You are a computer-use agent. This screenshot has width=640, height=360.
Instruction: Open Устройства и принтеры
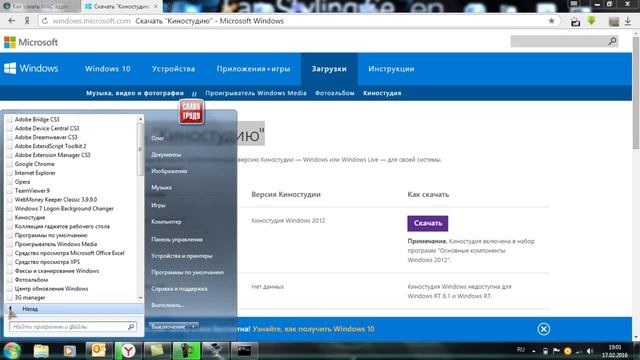pos(182,256)
